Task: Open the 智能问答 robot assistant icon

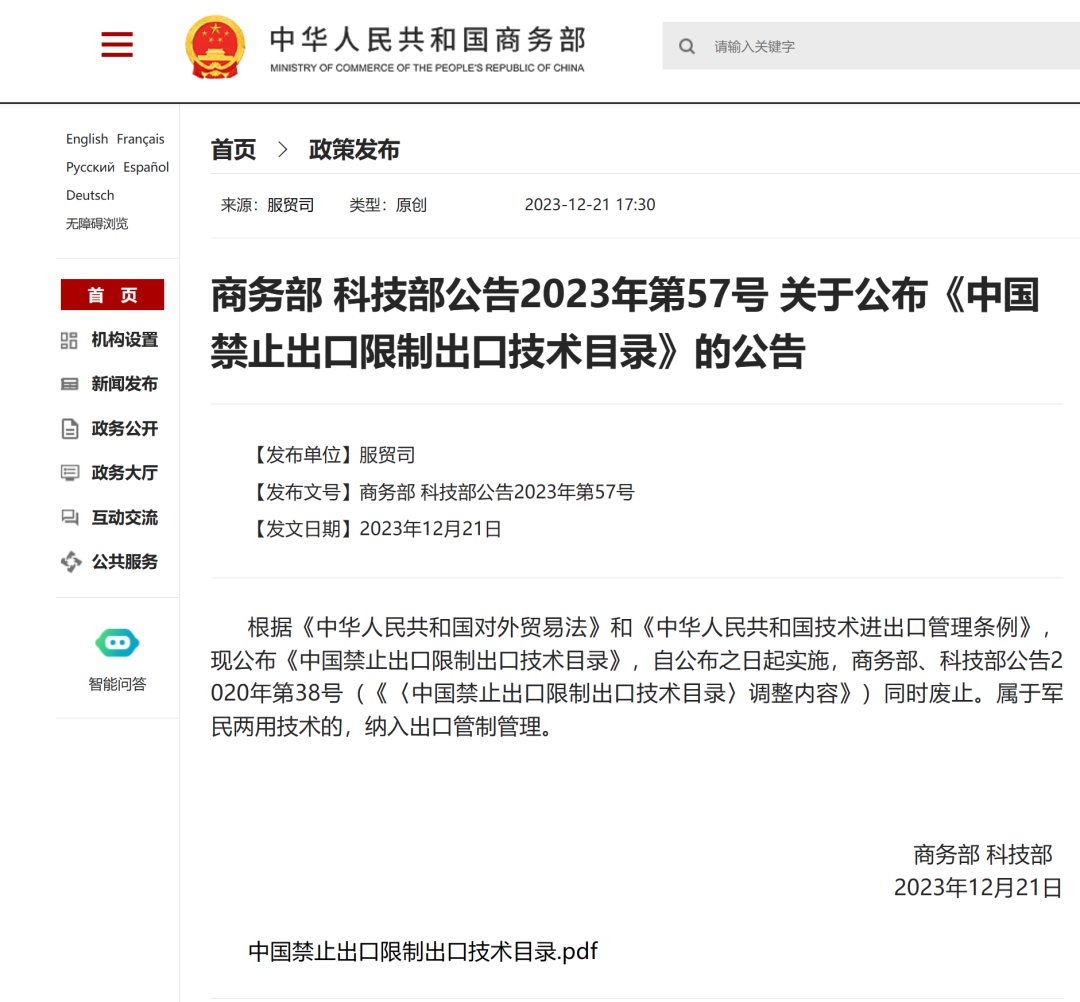Action: (x=117, y=643)
